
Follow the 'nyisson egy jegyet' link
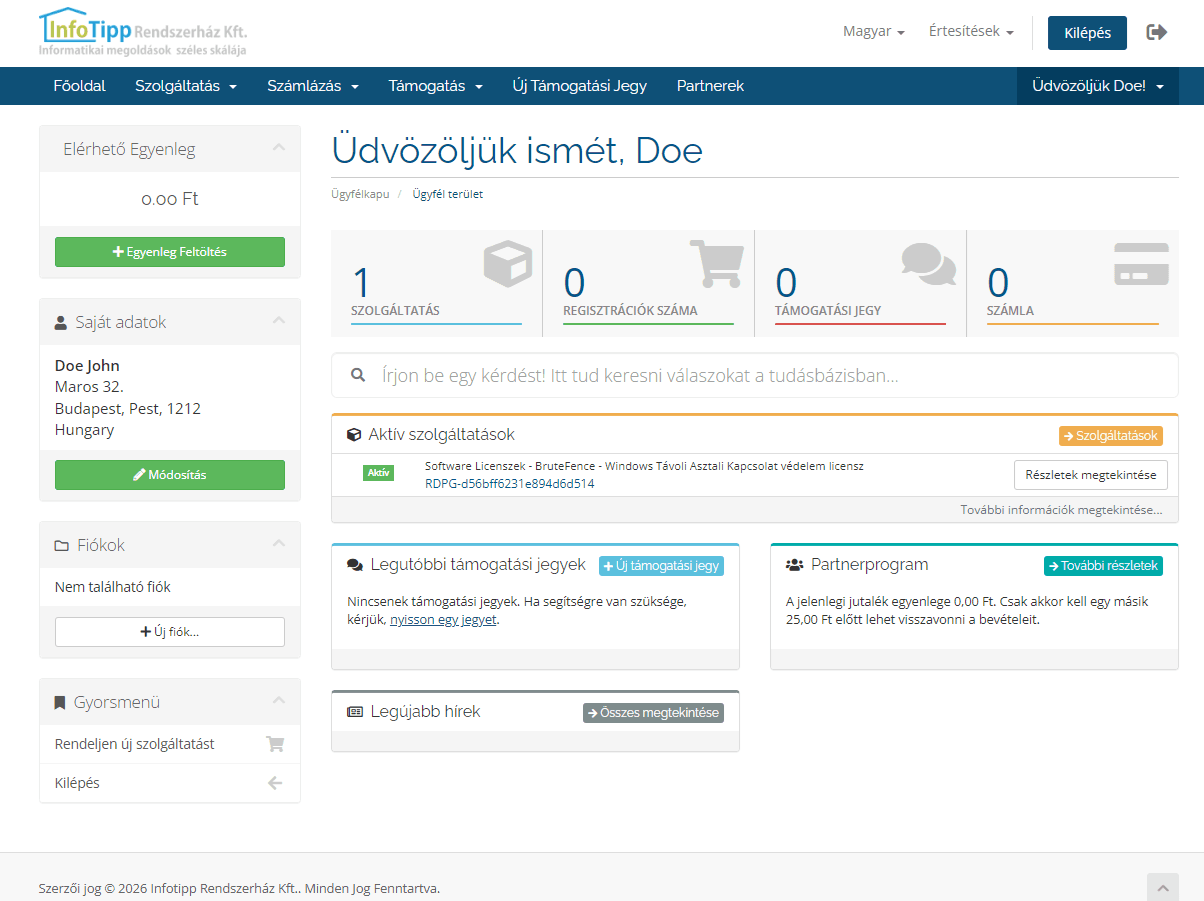point(443,620)
